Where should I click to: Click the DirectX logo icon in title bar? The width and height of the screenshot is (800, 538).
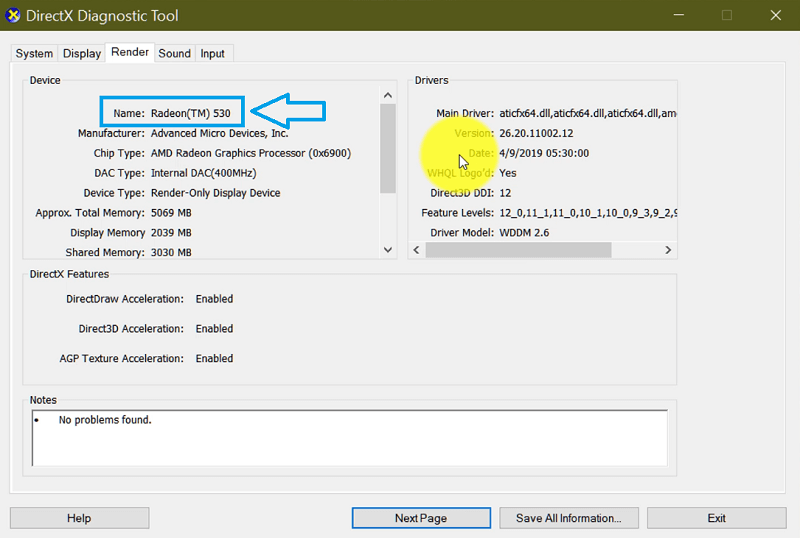click(x=13, y=15)
